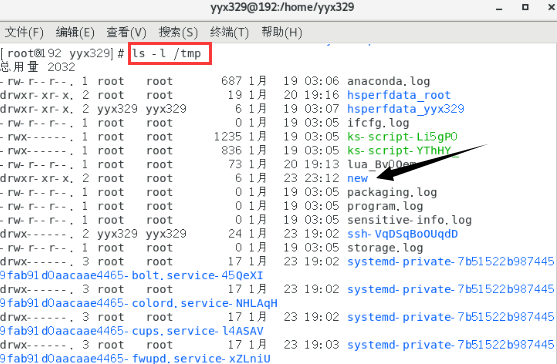
Task: Click the time 19:13 on the lua row
Action: [322, 164]
